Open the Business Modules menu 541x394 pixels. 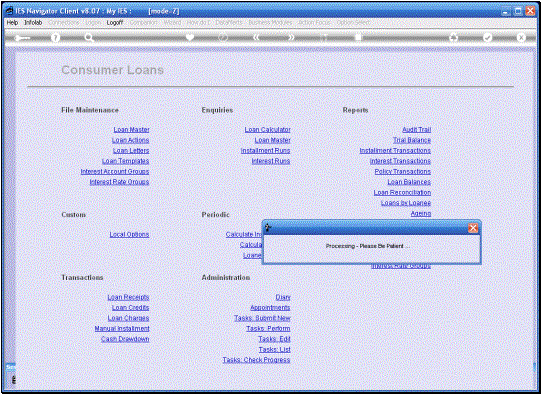click(270, 22)
